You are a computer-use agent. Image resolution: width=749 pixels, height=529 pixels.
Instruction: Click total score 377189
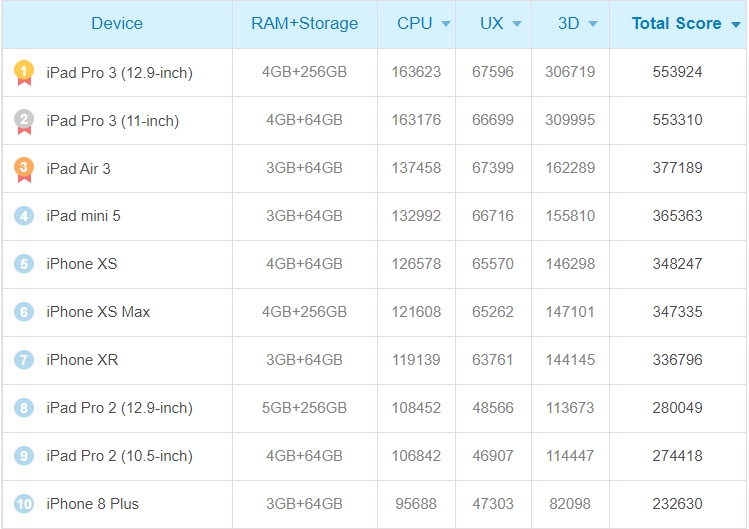point(677,168)
